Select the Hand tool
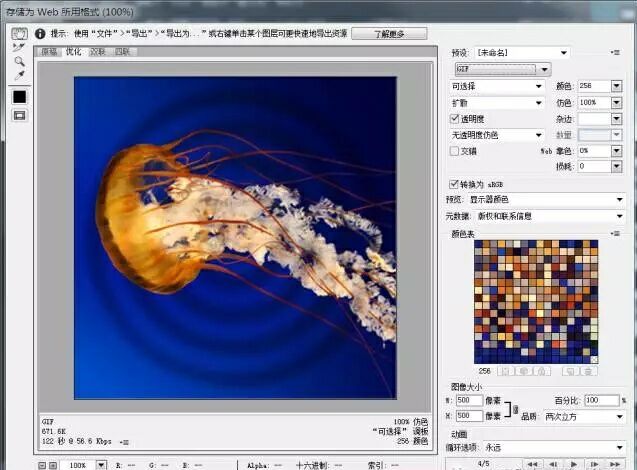This screenshot has width=637, height=470. point(18,33)
